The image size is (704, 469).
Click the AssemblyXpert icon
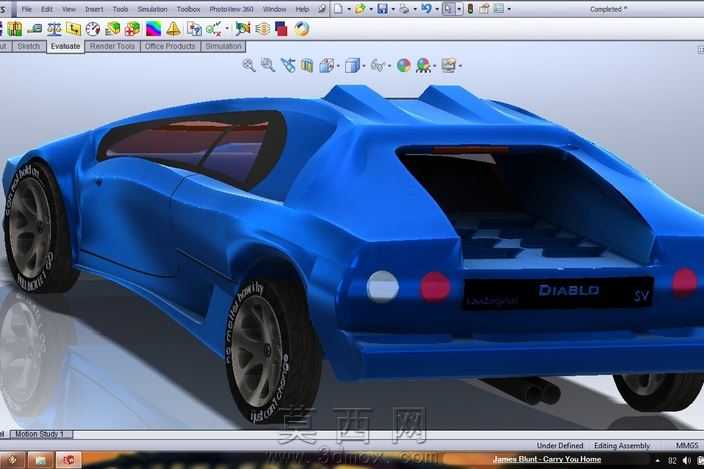coord(132,29)
